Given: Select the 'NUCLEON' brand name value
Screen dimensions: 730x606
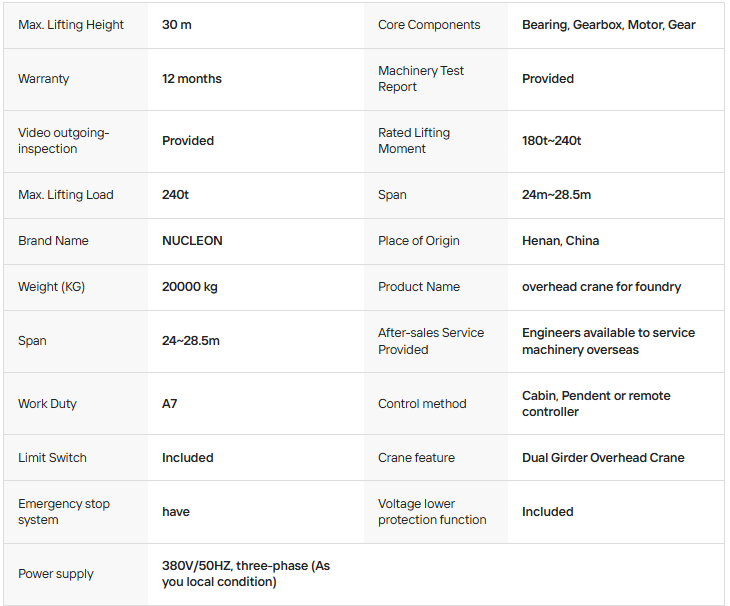Looking at the screenshot, I should pyautogui.click(x=192, y=241).
